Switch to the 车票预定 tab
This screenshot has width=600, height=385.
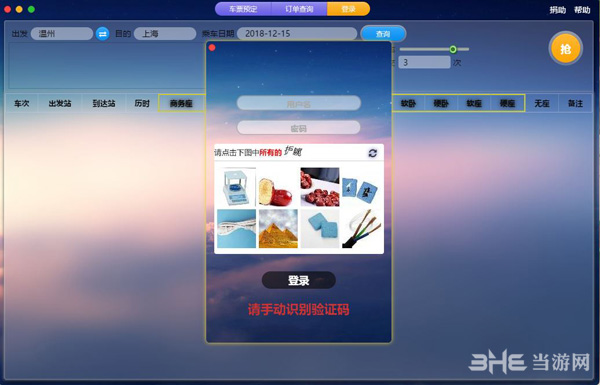[x=243, y=9]
